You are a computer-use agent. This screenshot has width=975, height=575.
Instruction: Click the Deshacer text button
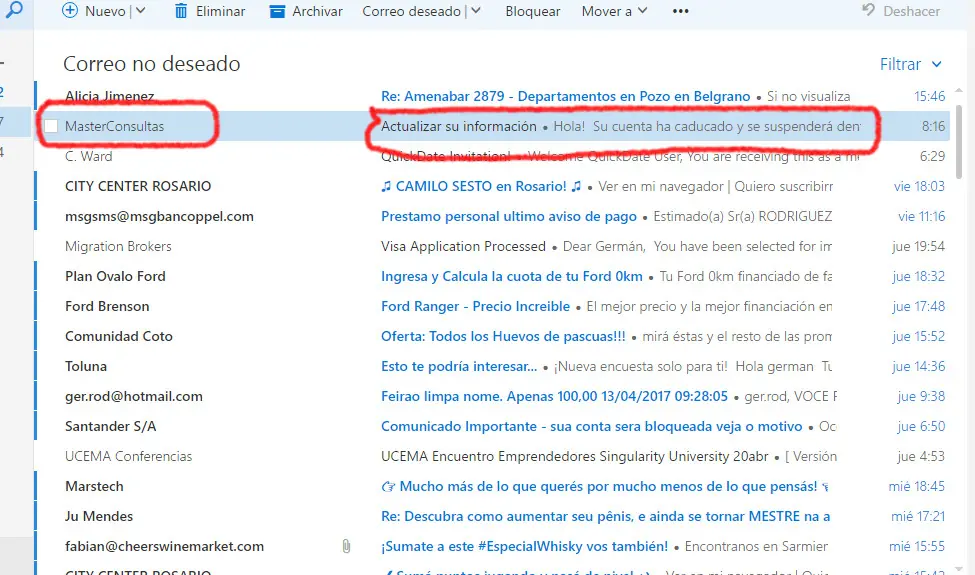click(912, 11)
